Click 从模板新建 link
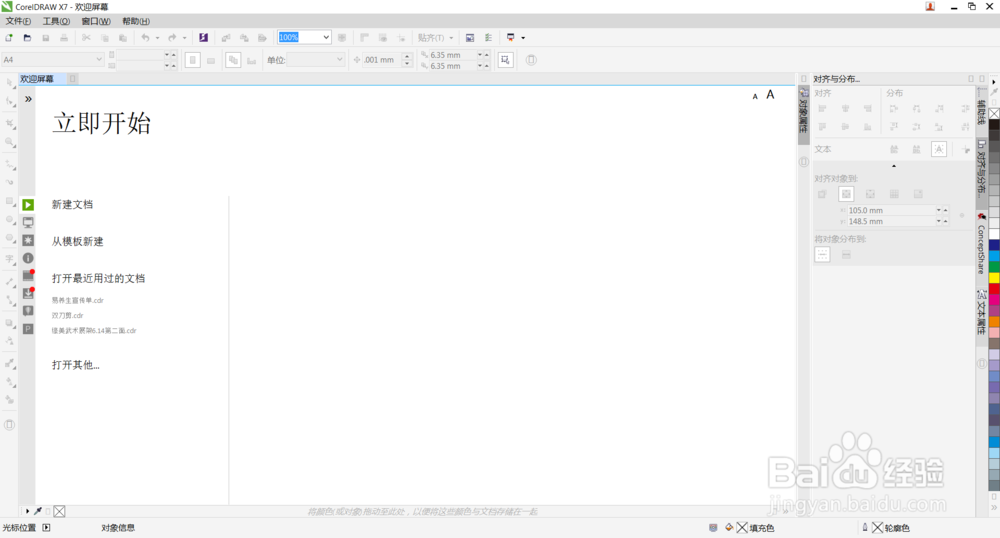This screenshot has width=1000, height=538. pyautogui.click(x=77, y=242)
